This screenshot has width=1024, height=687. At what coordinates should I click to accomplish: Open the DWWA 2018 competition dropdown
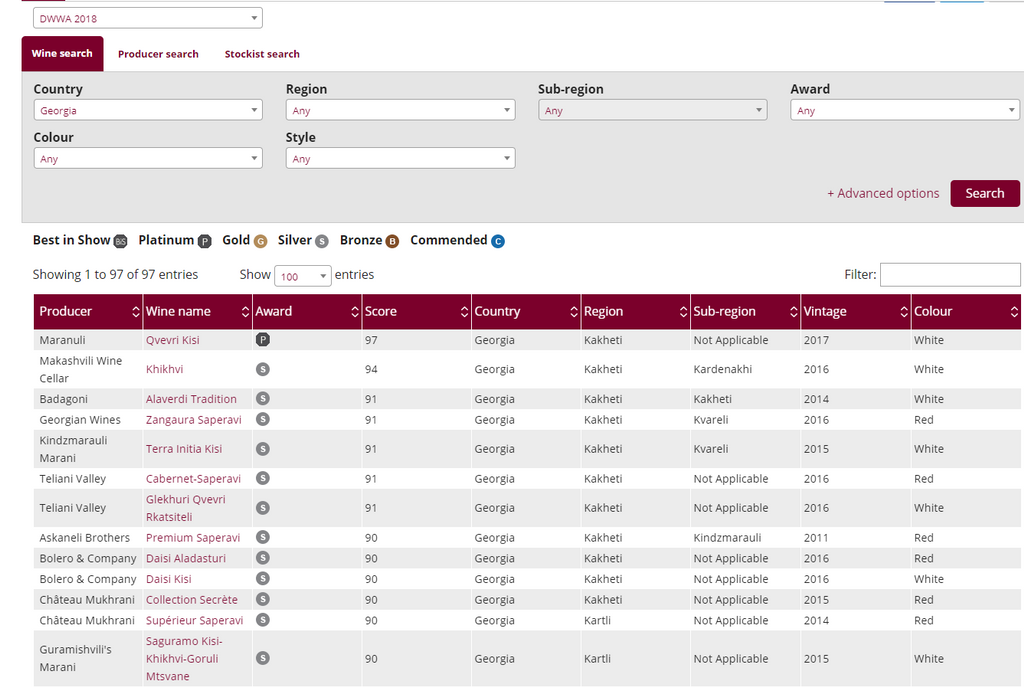pos(147,18)
